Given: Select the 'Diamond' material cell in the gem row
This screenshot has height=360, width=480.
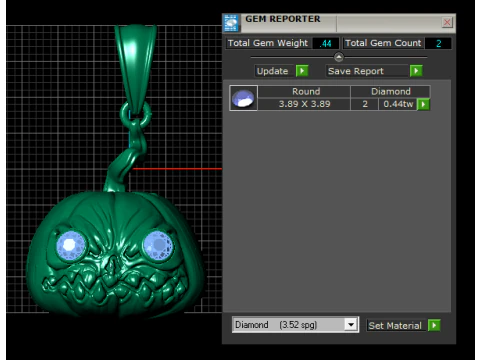Looking at the screenshot, I should tap(391, 92).
